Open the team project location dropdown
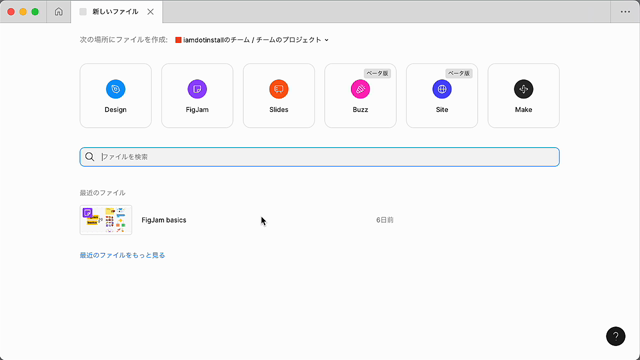 point(252,40)
